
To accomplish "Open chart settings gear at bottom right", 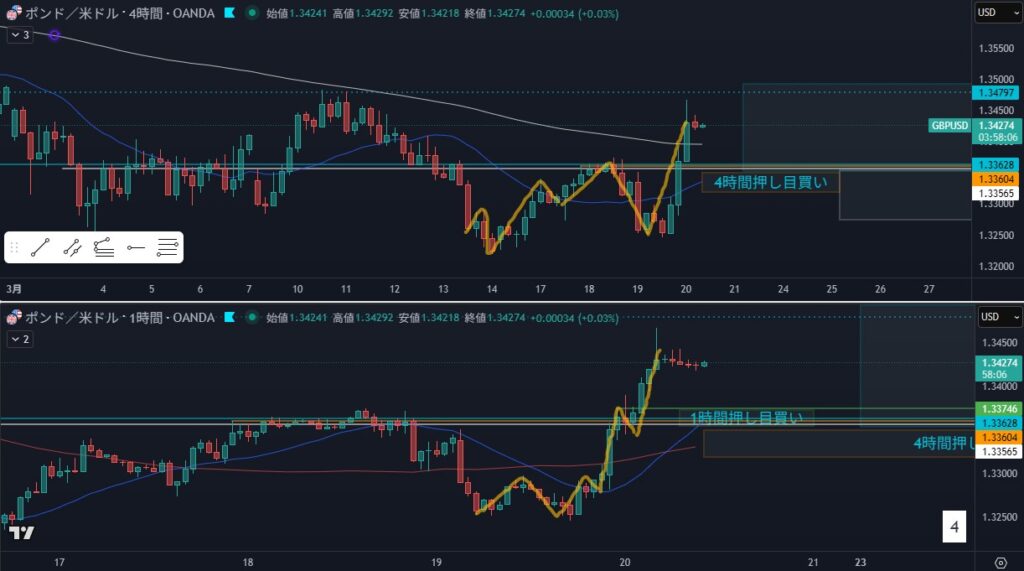I will coord(1000,561).
